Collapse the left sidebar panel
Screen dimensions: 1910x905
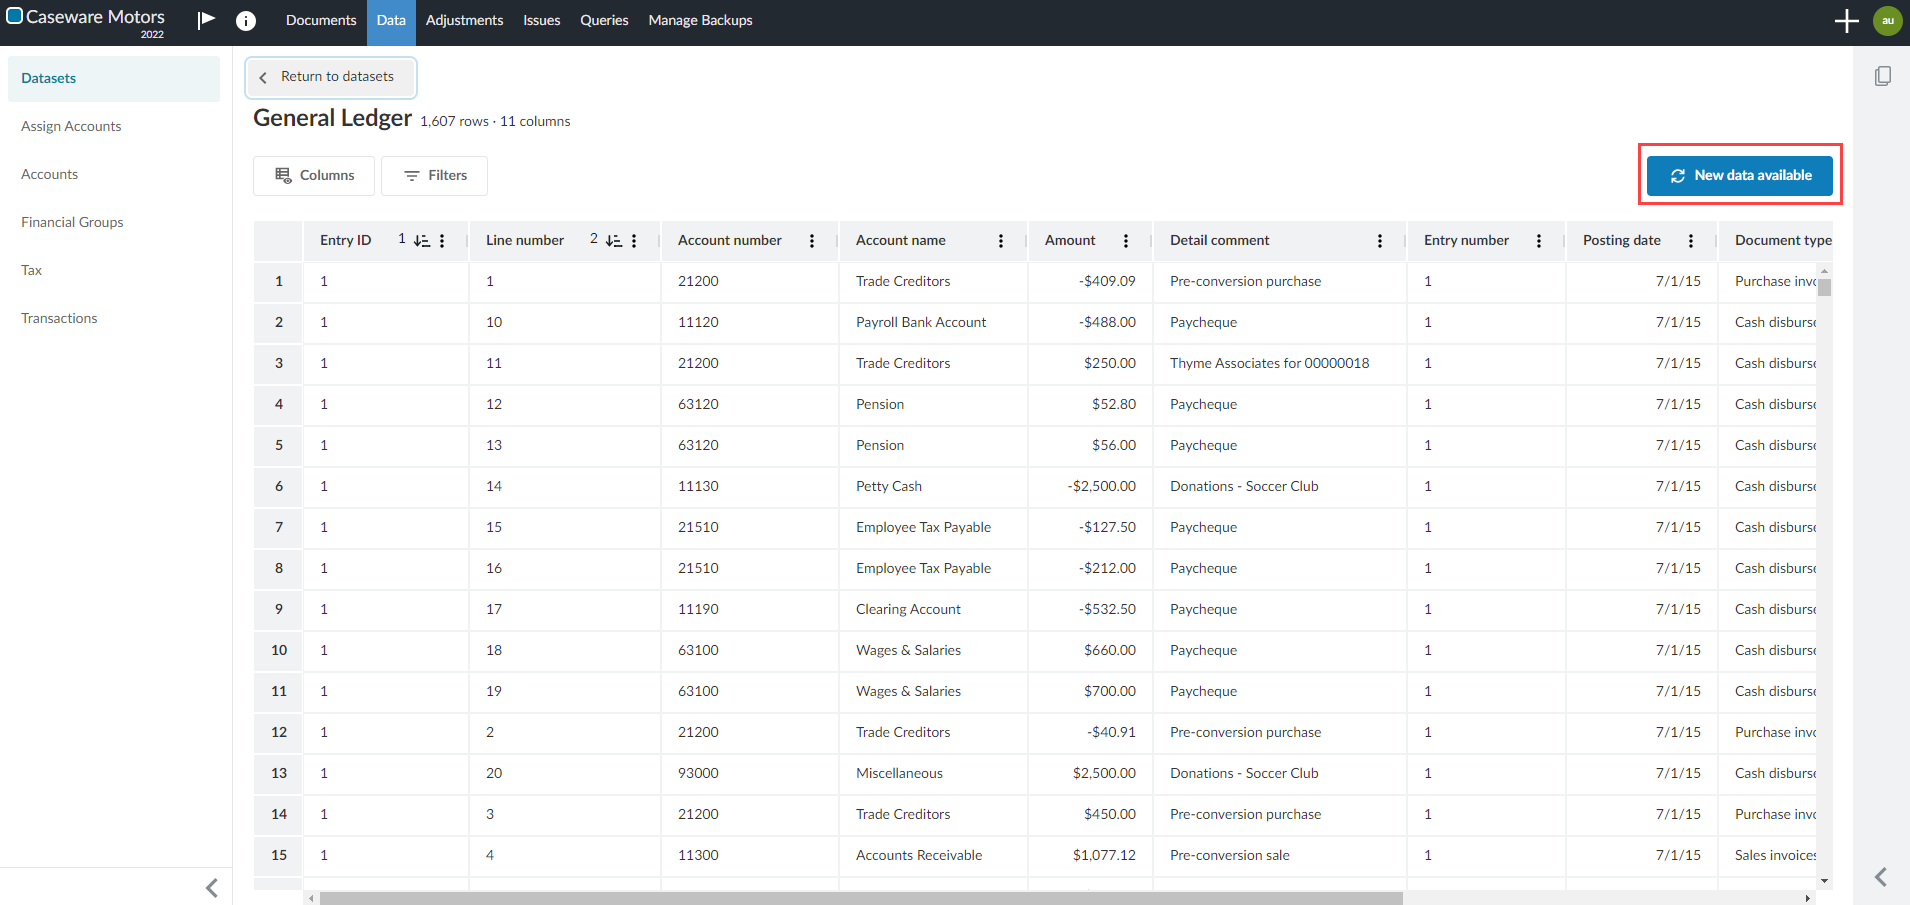pyautogui.click(x=211, y=888)
